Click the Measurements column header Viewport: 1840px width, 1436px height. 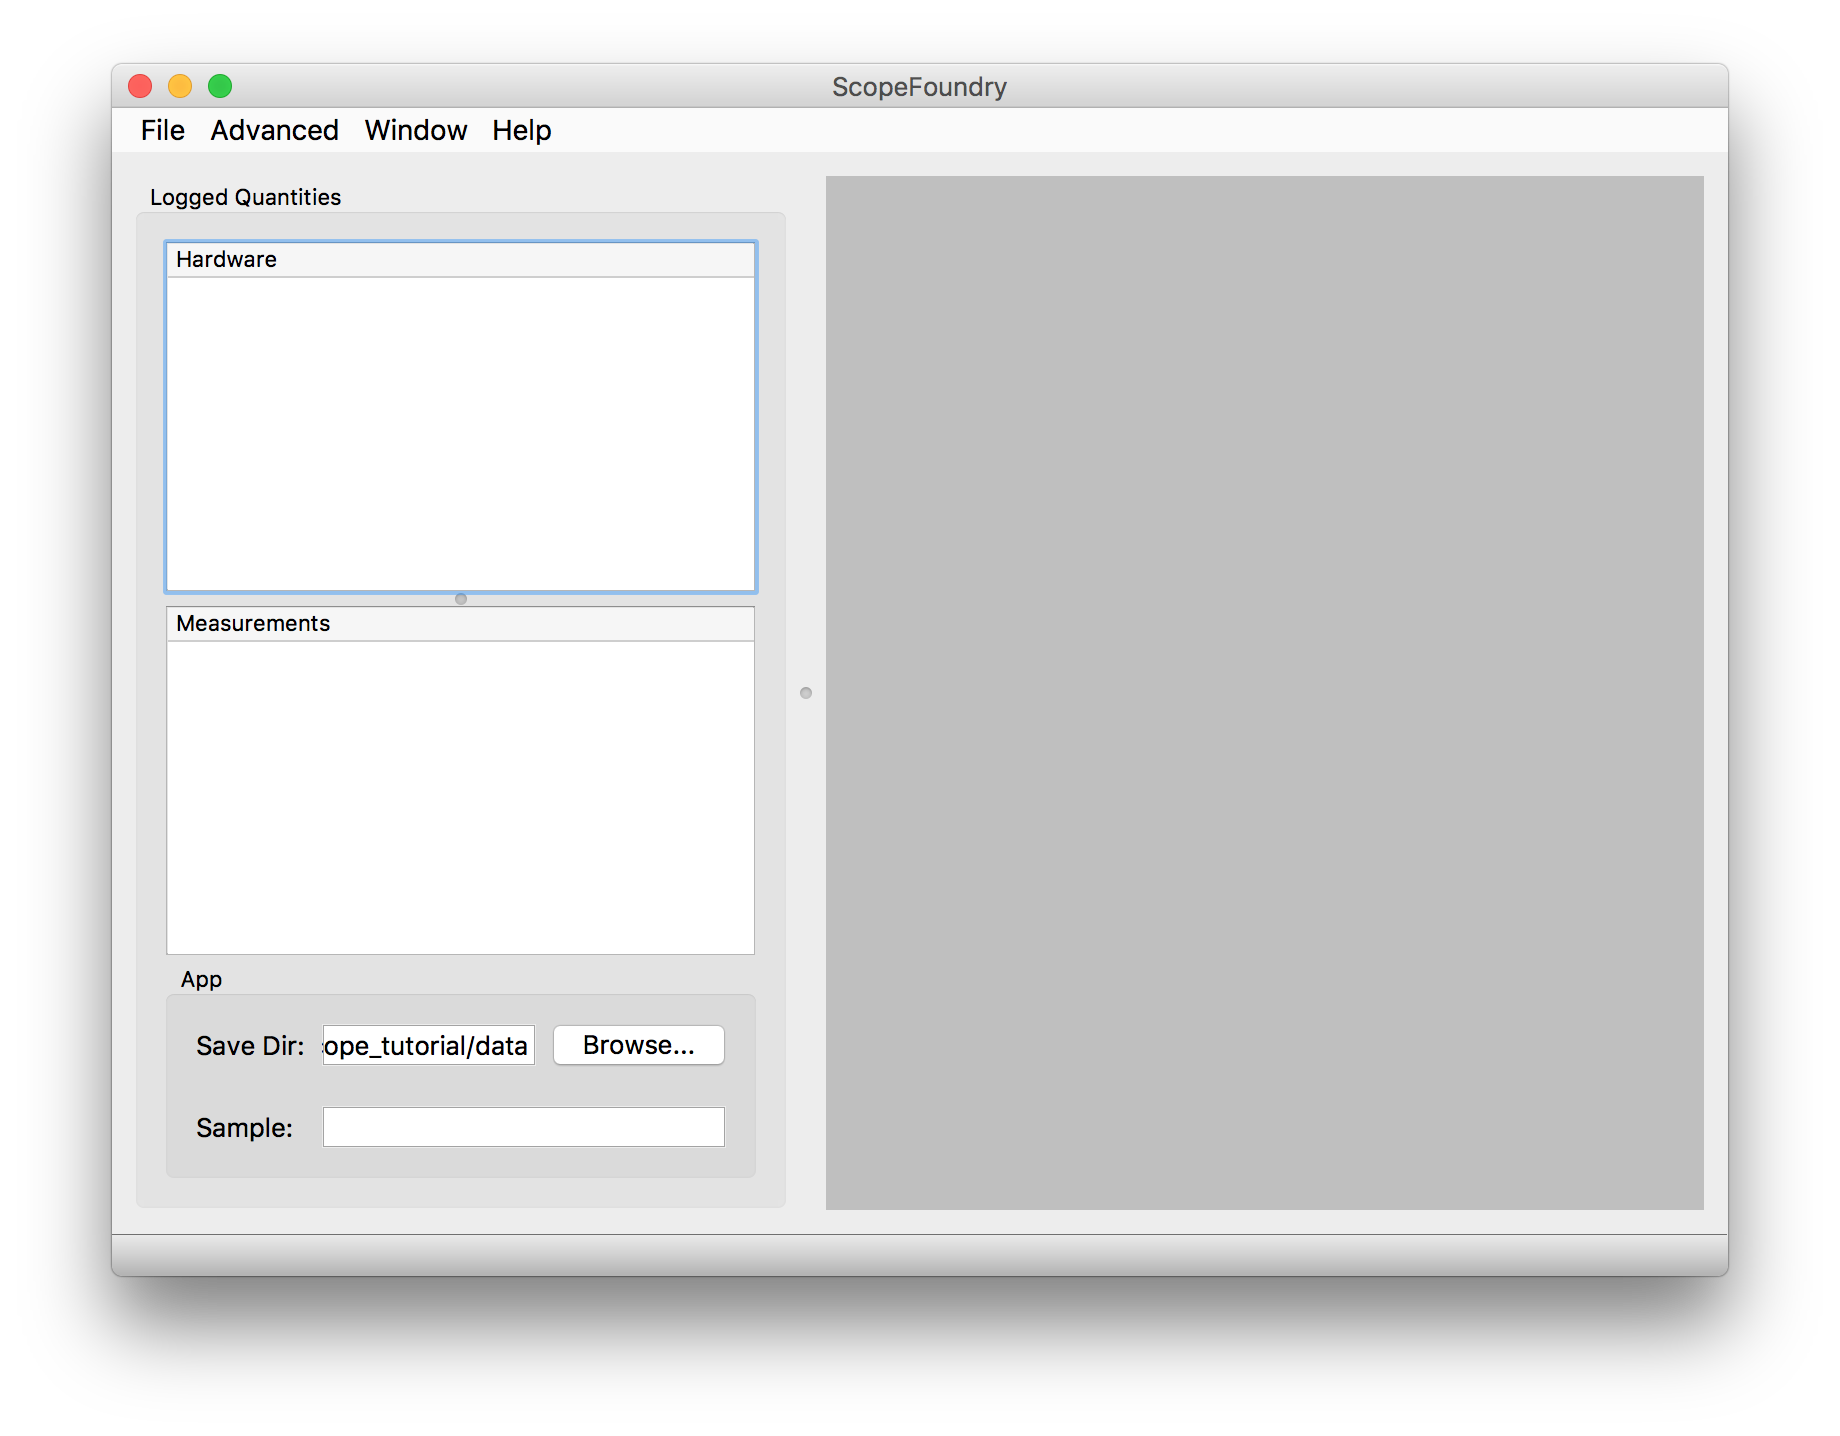[x=460, y=623]
